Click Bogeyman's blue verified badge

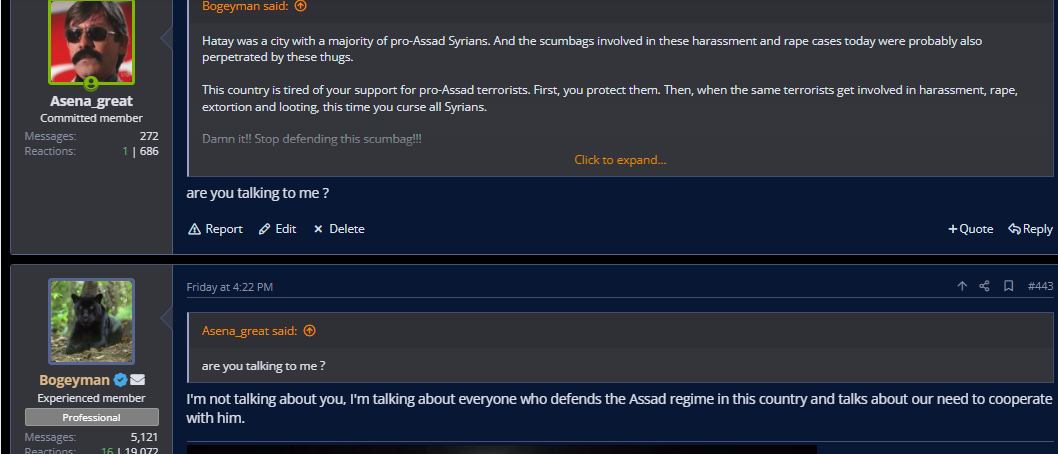click(120, 380)
